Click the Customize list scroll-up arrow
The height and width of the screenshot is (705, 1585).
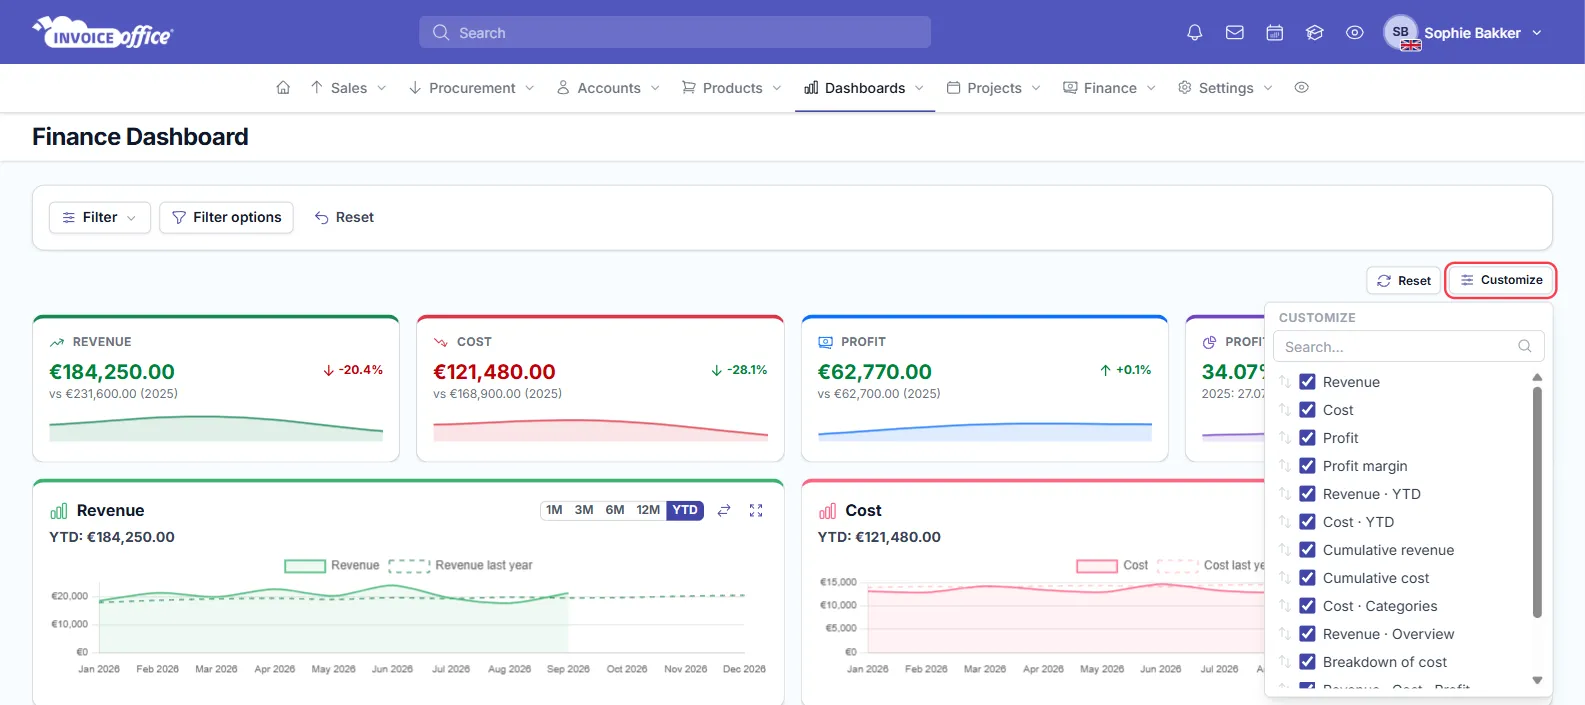1537,377
